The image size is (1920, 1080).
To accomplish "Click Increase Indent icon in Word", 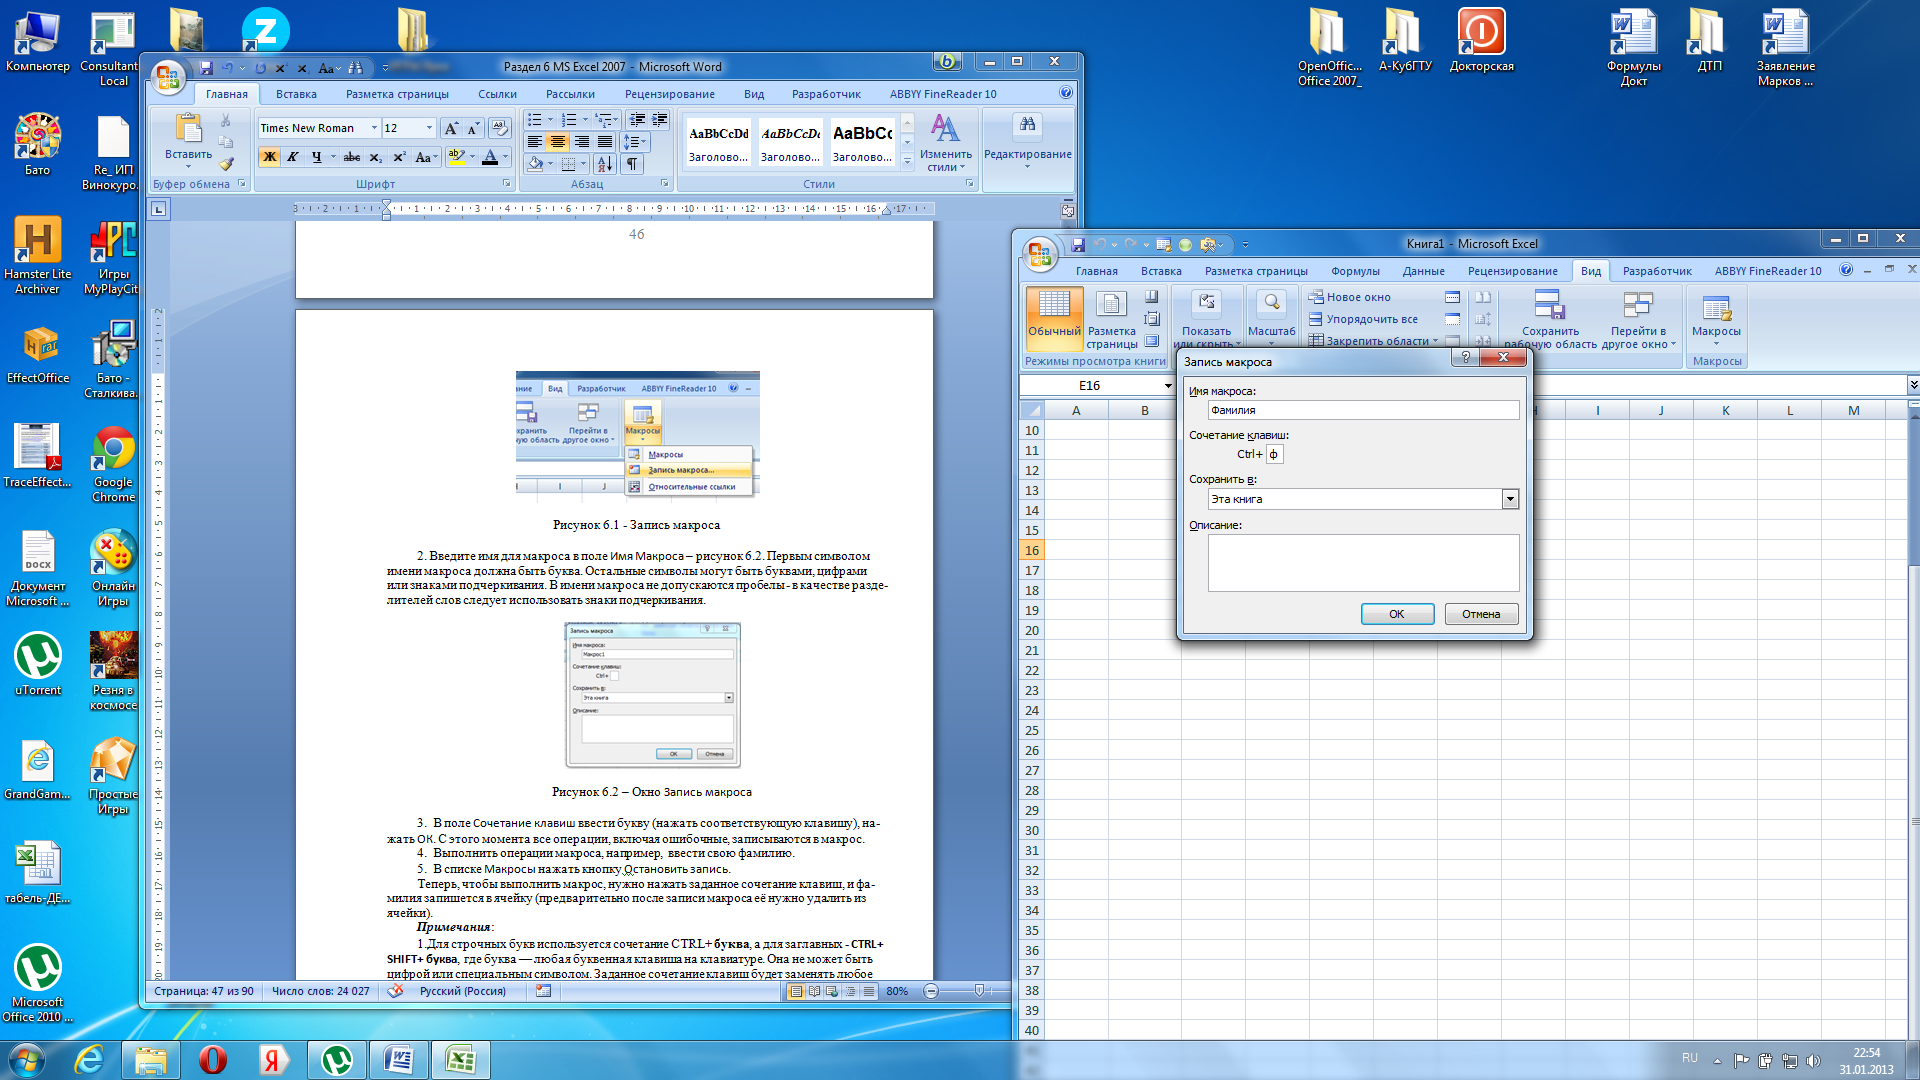I will click(x=660, y=120).
